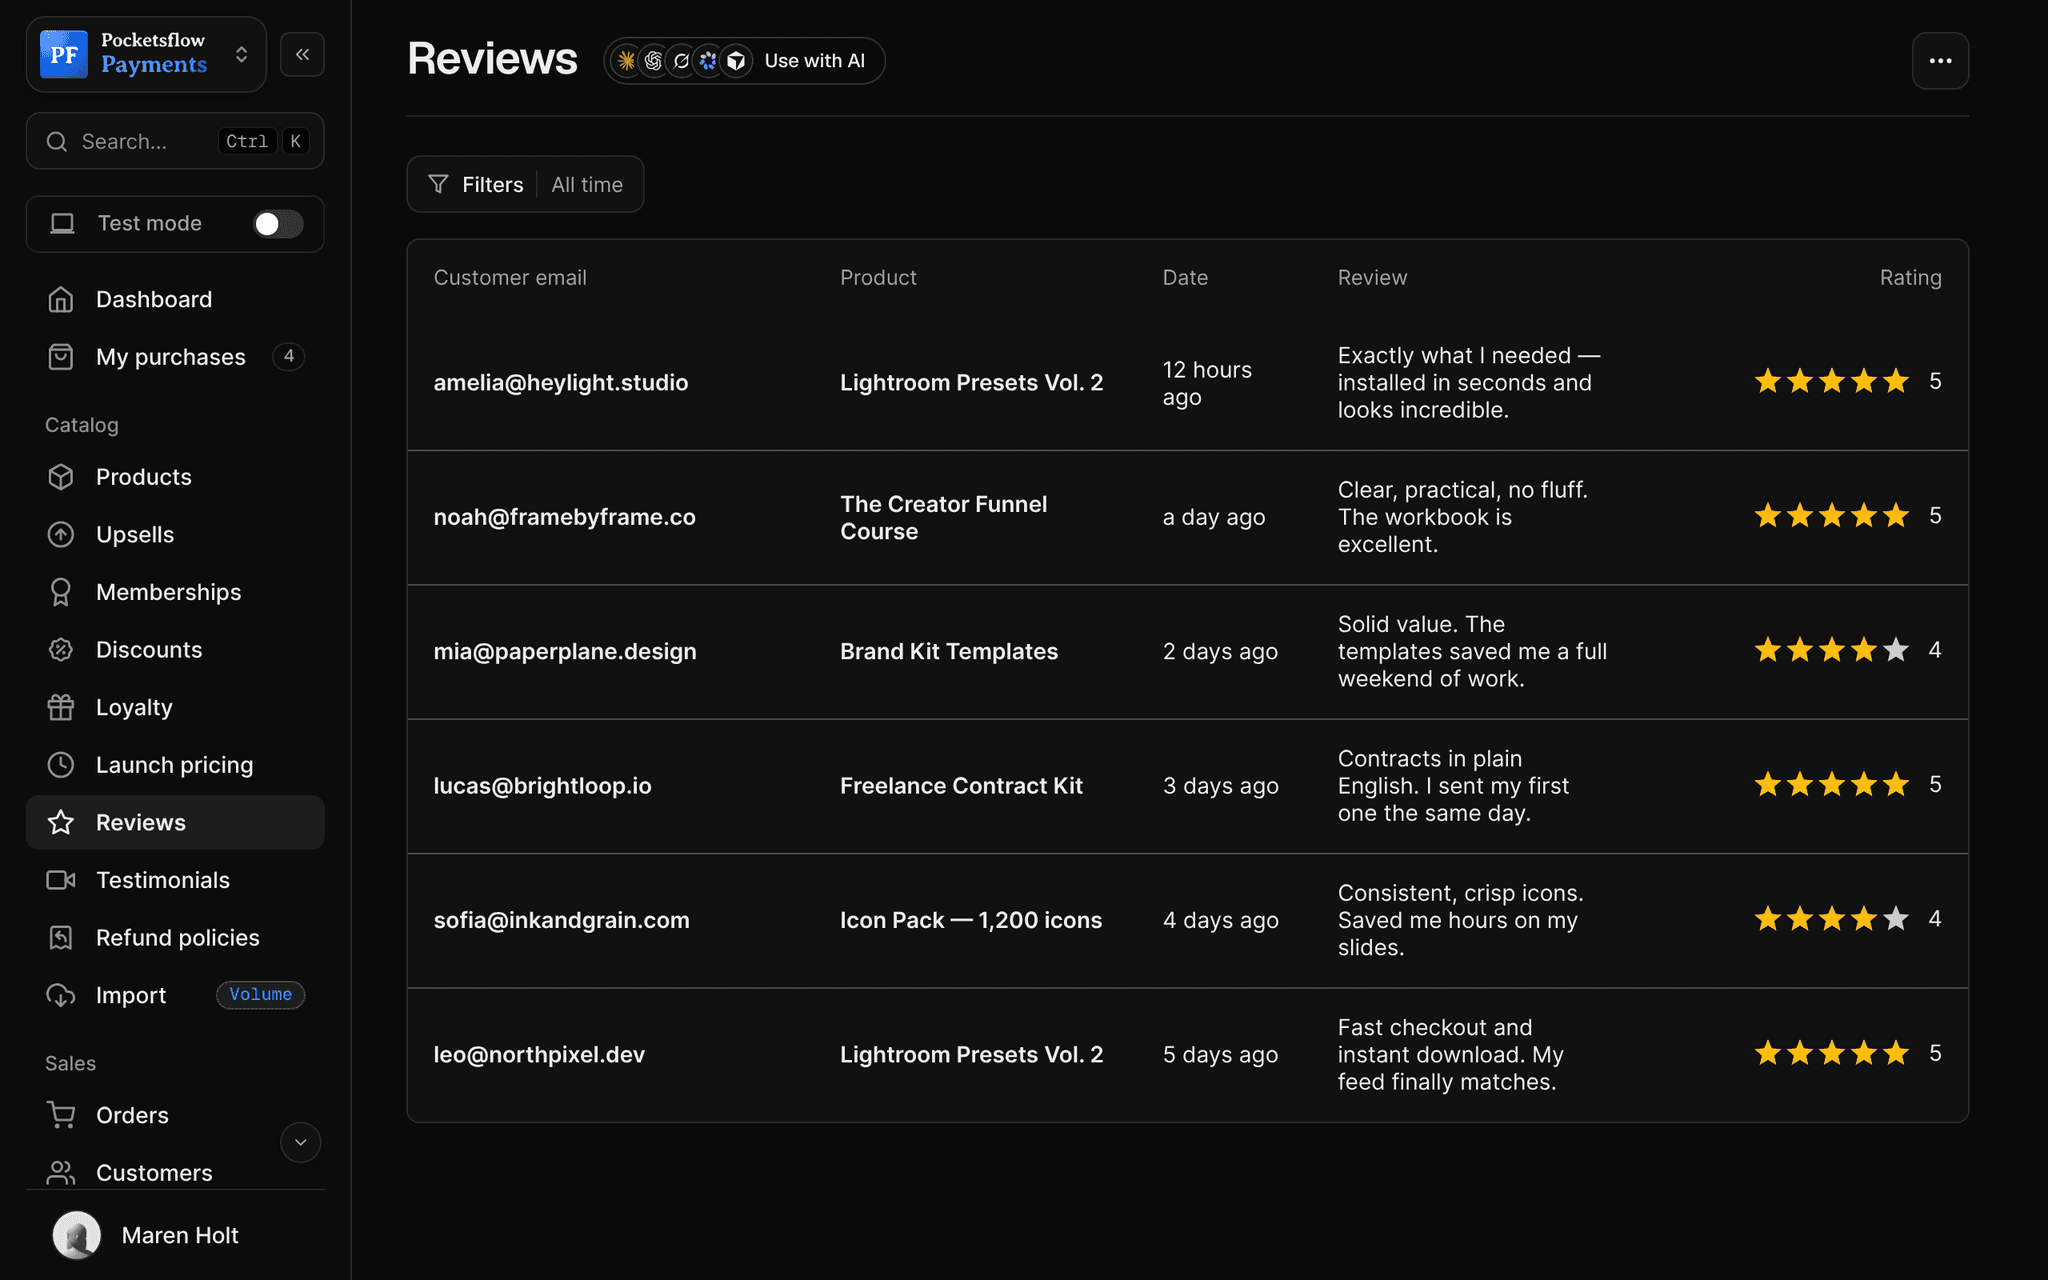Navigate to Launch pricing
This screenshot has height=1280, width=2048.
[x=175, y=765]
